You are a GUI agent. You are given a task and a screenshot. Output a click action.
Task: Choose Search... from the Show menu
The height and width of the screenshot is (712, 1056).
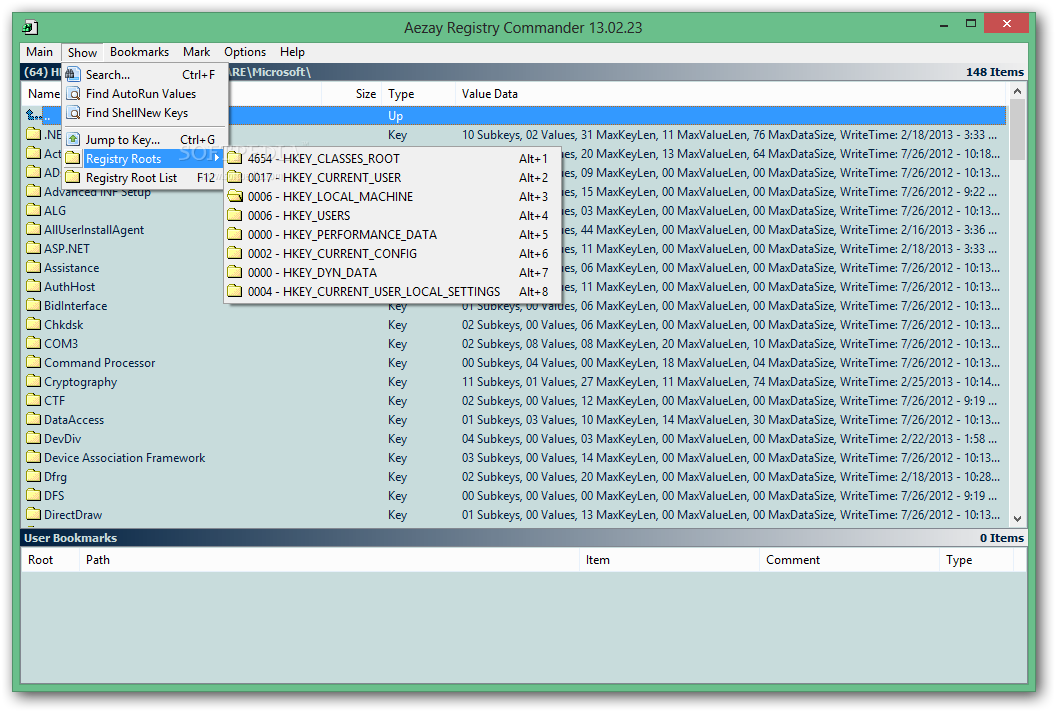(144, 75)
